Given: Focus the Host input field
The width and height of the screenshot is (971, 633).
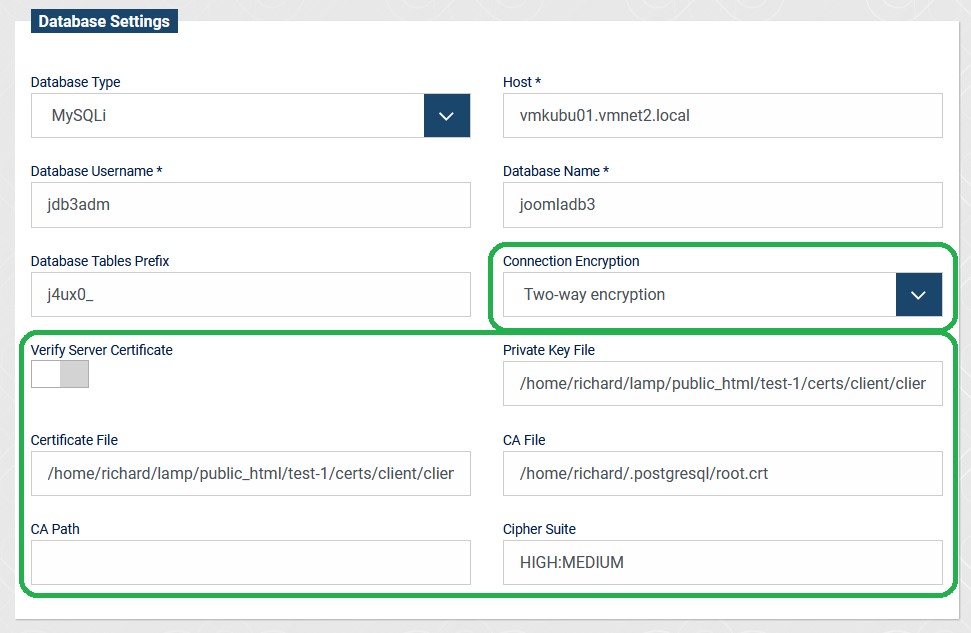Looking at the screenshot, I should [x=723, y=116].
